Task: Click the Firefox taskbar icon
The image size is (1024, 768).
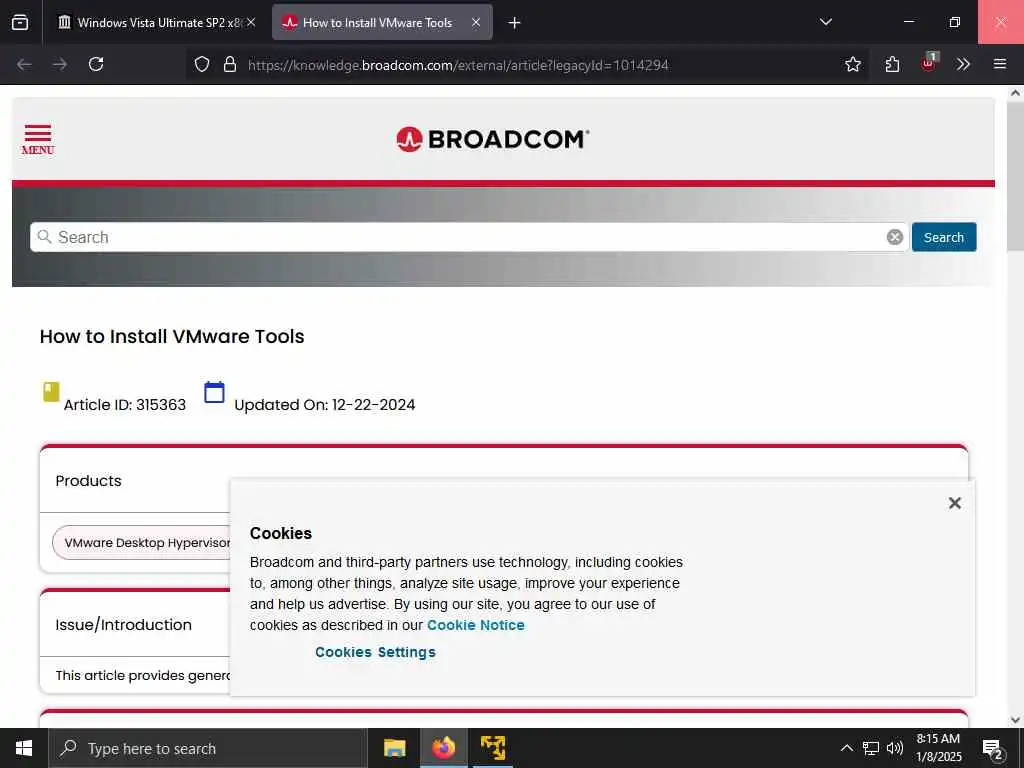Action: click(443, 748)
